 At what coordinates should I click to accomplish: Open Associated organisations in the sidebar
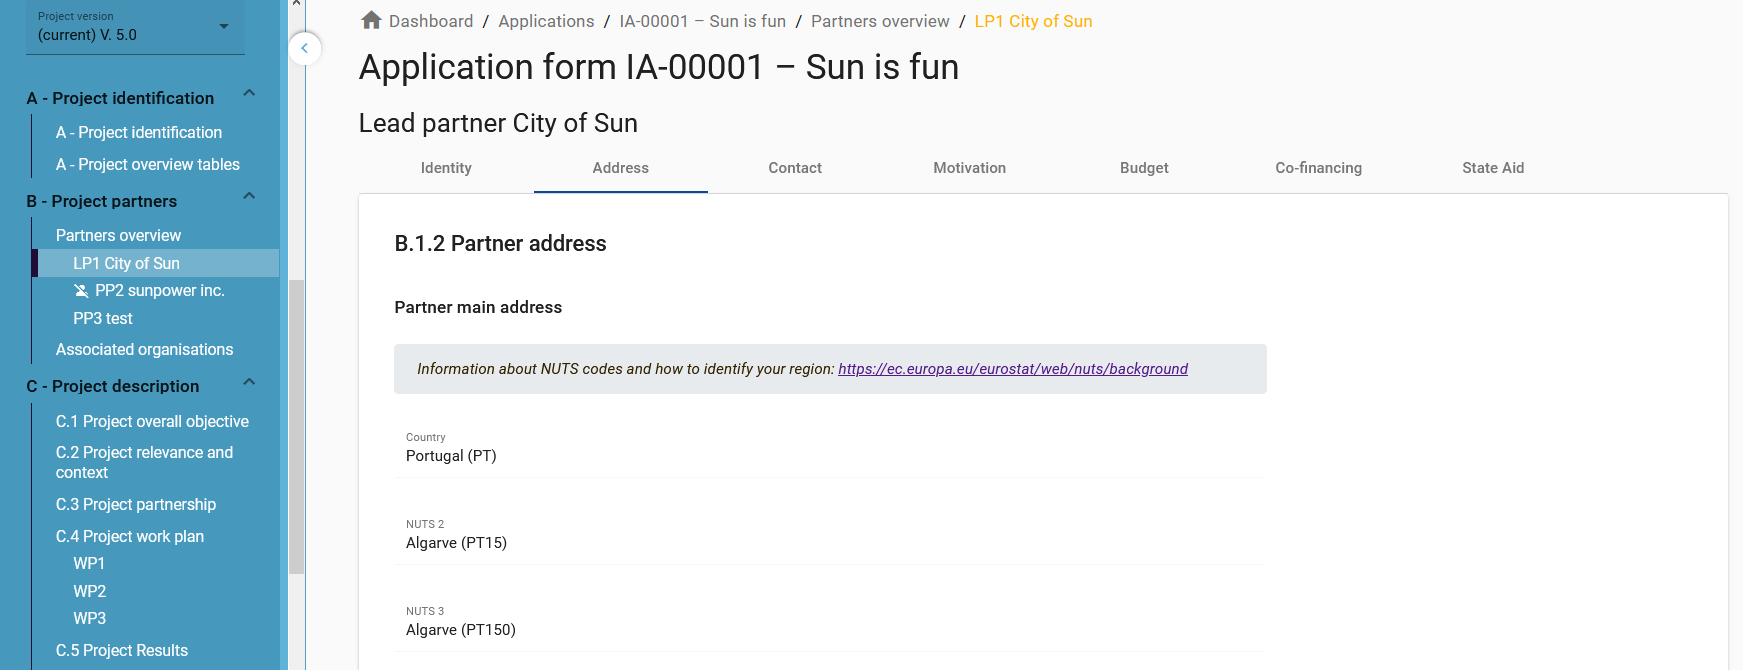(x=144, y=350)
